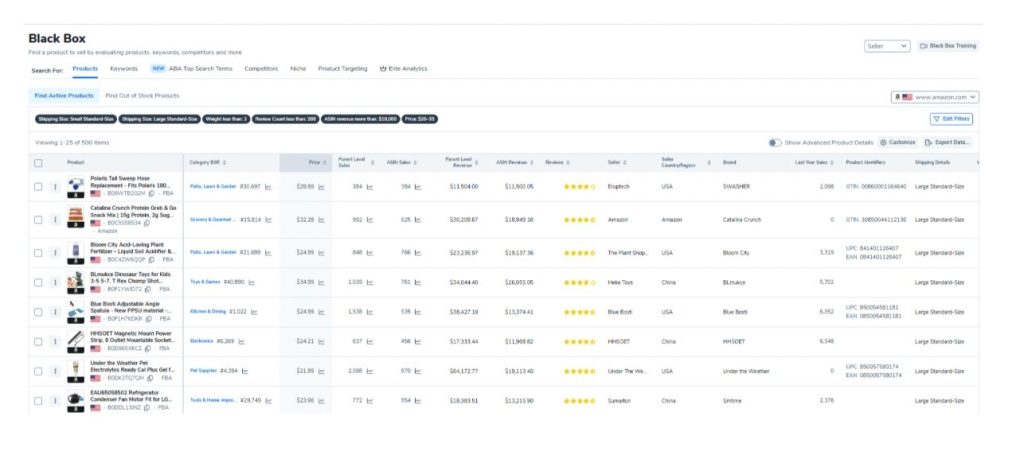Open BSR chart icon for Blue Bosti Spatula
The height and width of the screenshot is (463, 1024).
click(x=254, y=312)
